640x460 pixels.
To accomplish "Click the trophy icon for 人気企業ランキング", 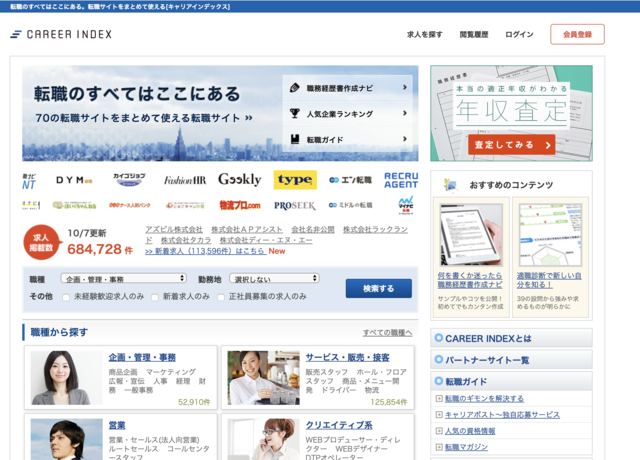I will pyautogui.click(x=295, y=113).
